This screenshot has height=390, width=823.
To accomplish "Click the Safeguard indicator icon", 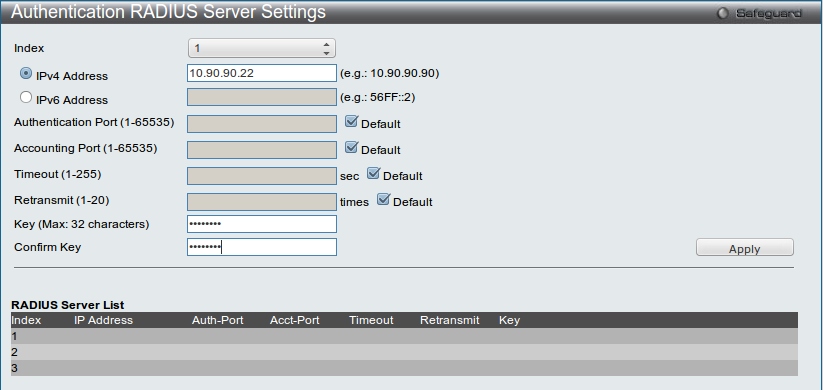I will click(x=723, y=14).
